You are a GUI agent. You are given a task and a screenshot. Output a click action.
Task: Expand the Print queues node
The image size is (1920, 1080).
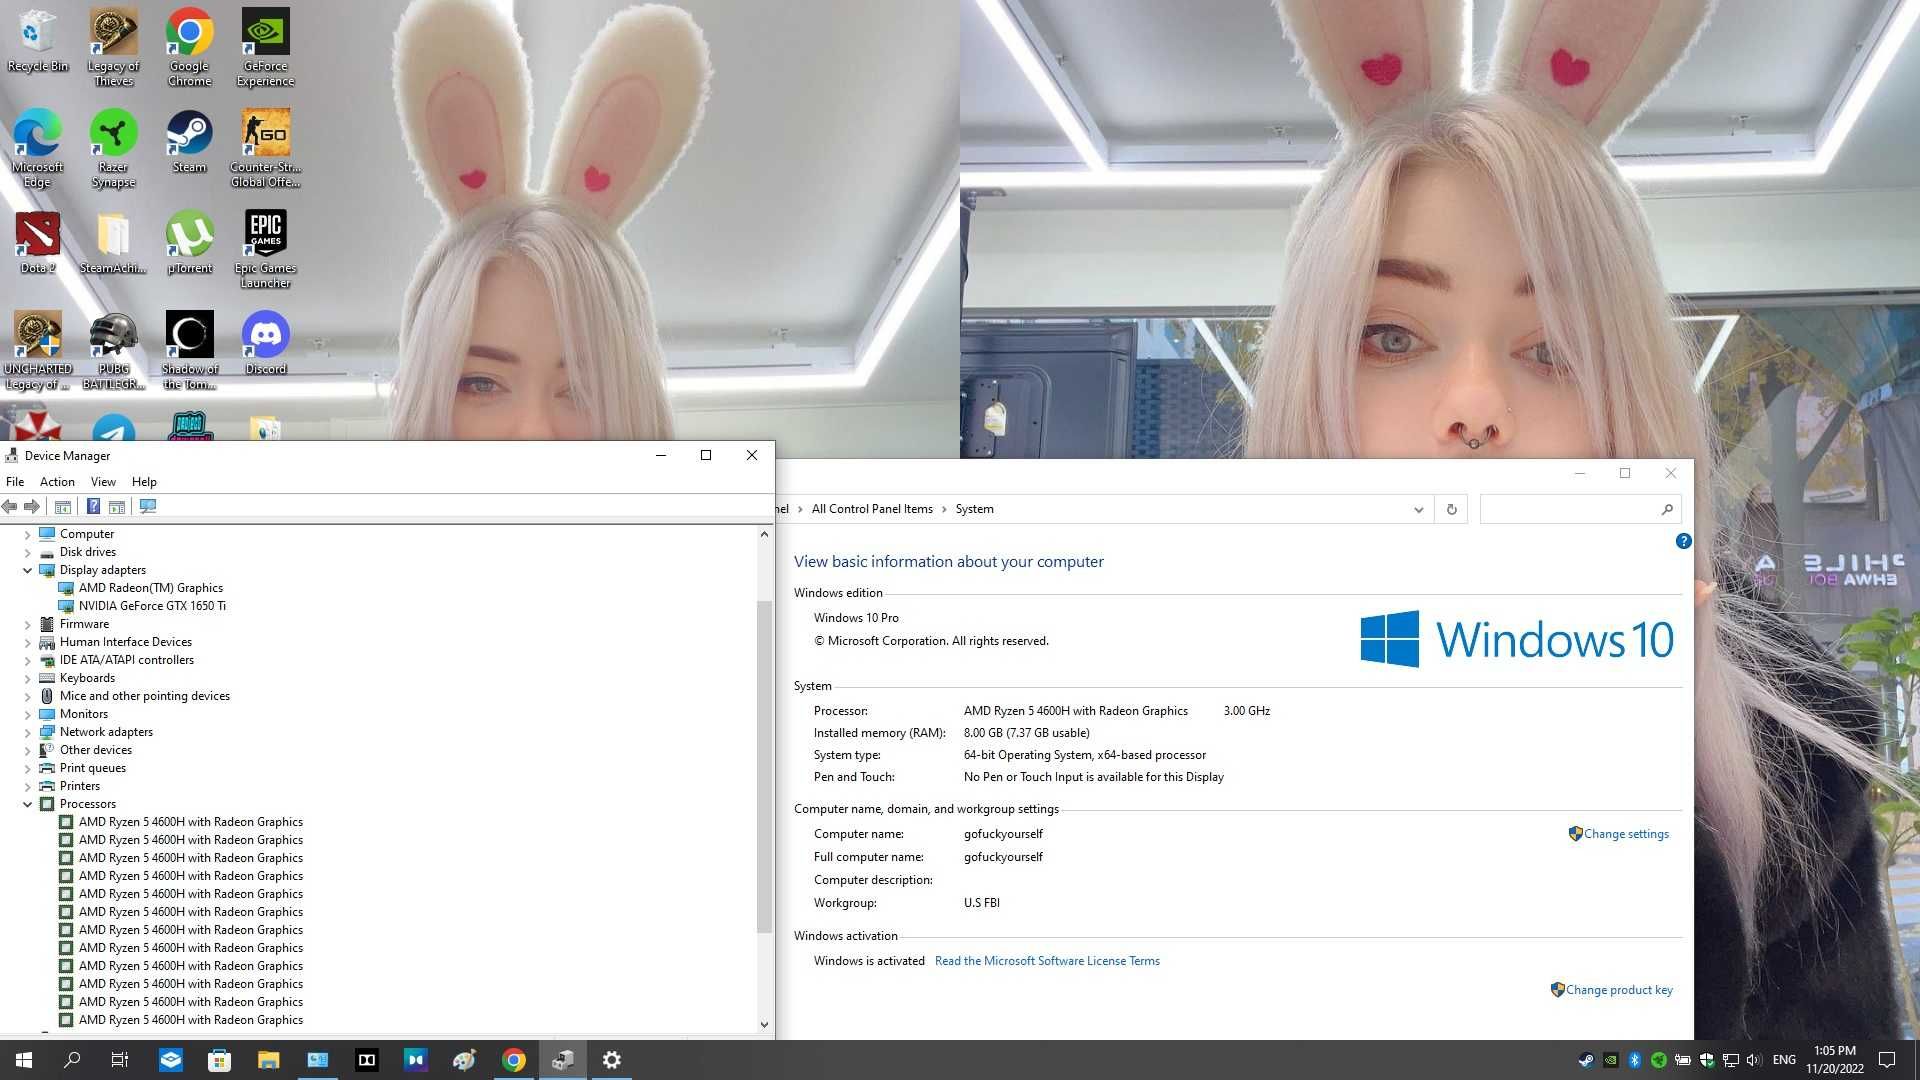tap(27, 769)
